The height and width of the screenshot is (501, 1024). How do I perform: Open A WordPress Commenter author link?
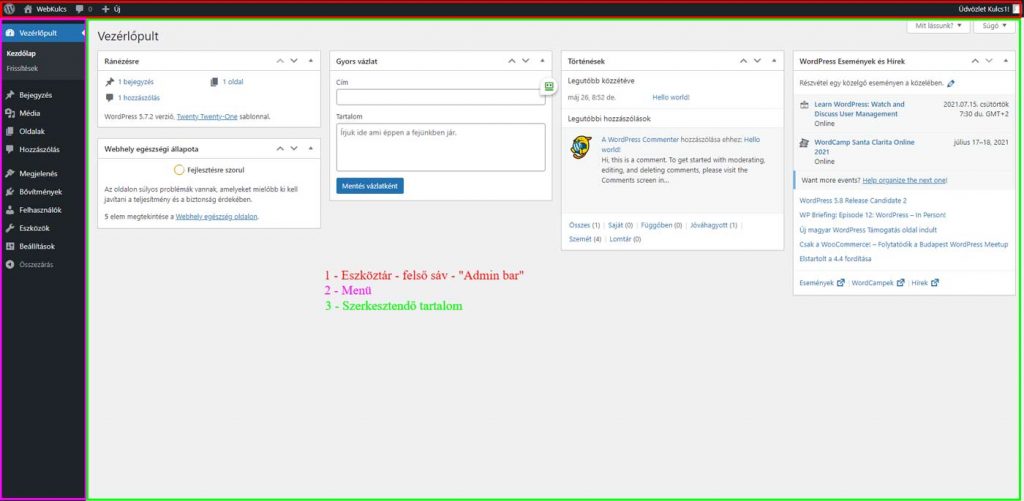(640, 140)
